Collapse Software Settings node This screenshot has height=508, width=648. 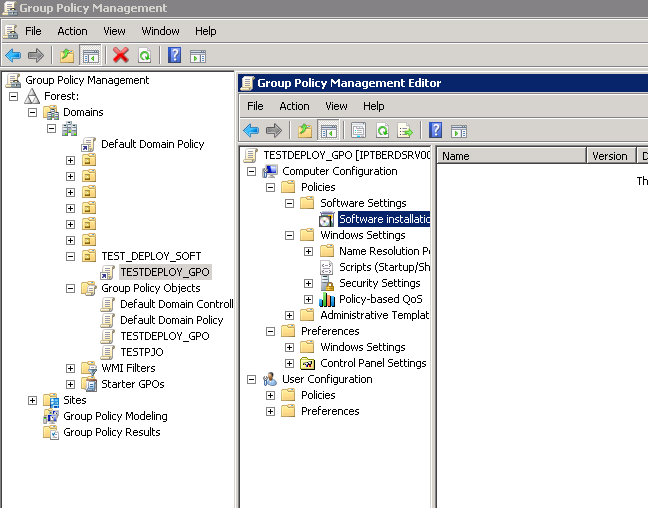(x=290, y=203)
